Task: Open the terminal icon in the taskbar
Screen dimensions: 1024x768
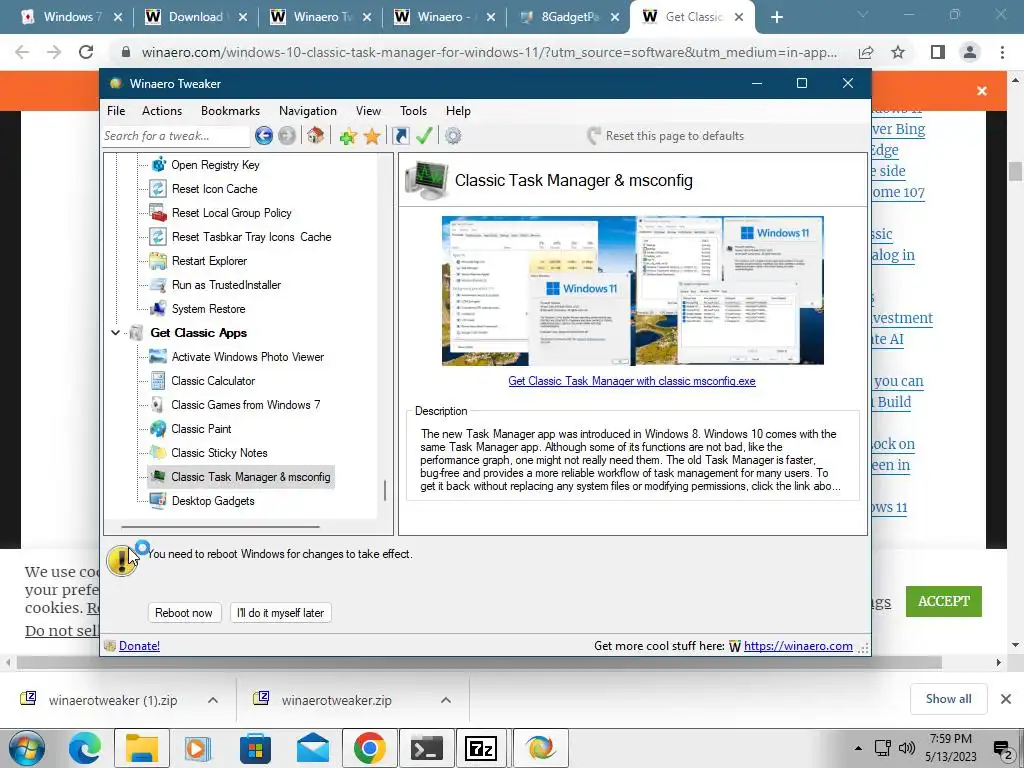Action: pyautogui.click(x=426, y=748)
